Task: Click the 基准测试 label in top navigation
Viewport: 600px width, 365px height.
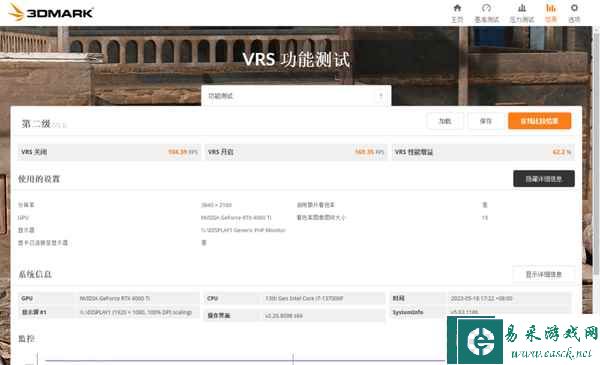Action: click(487, 20)
